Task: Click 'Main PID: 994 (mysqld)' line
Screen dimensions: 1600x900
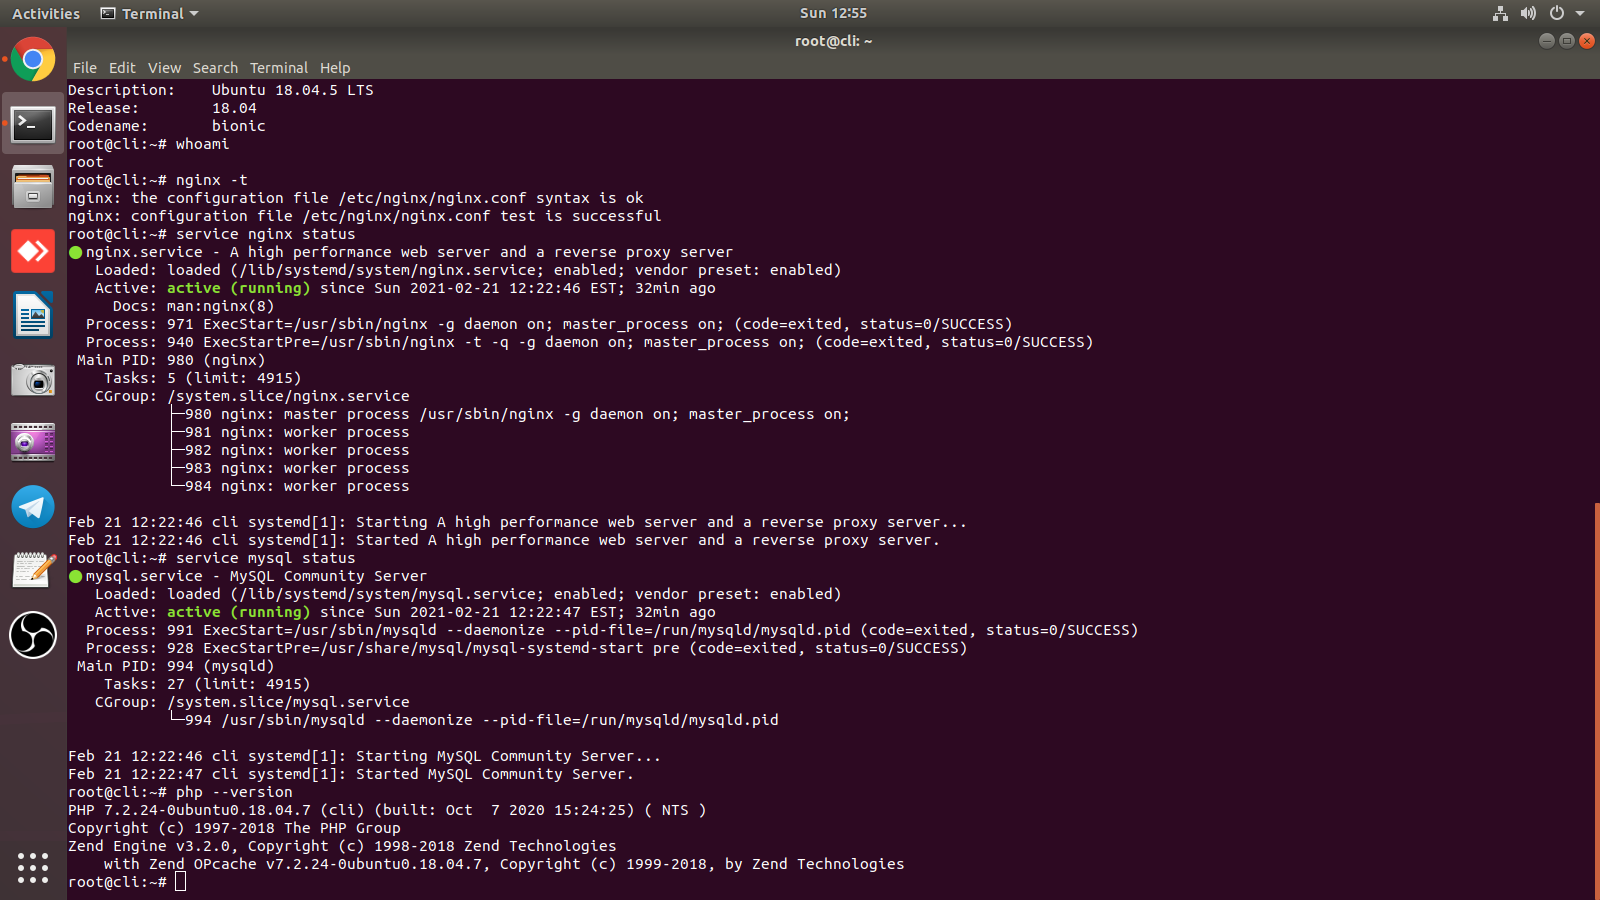Action: point(175,666)
